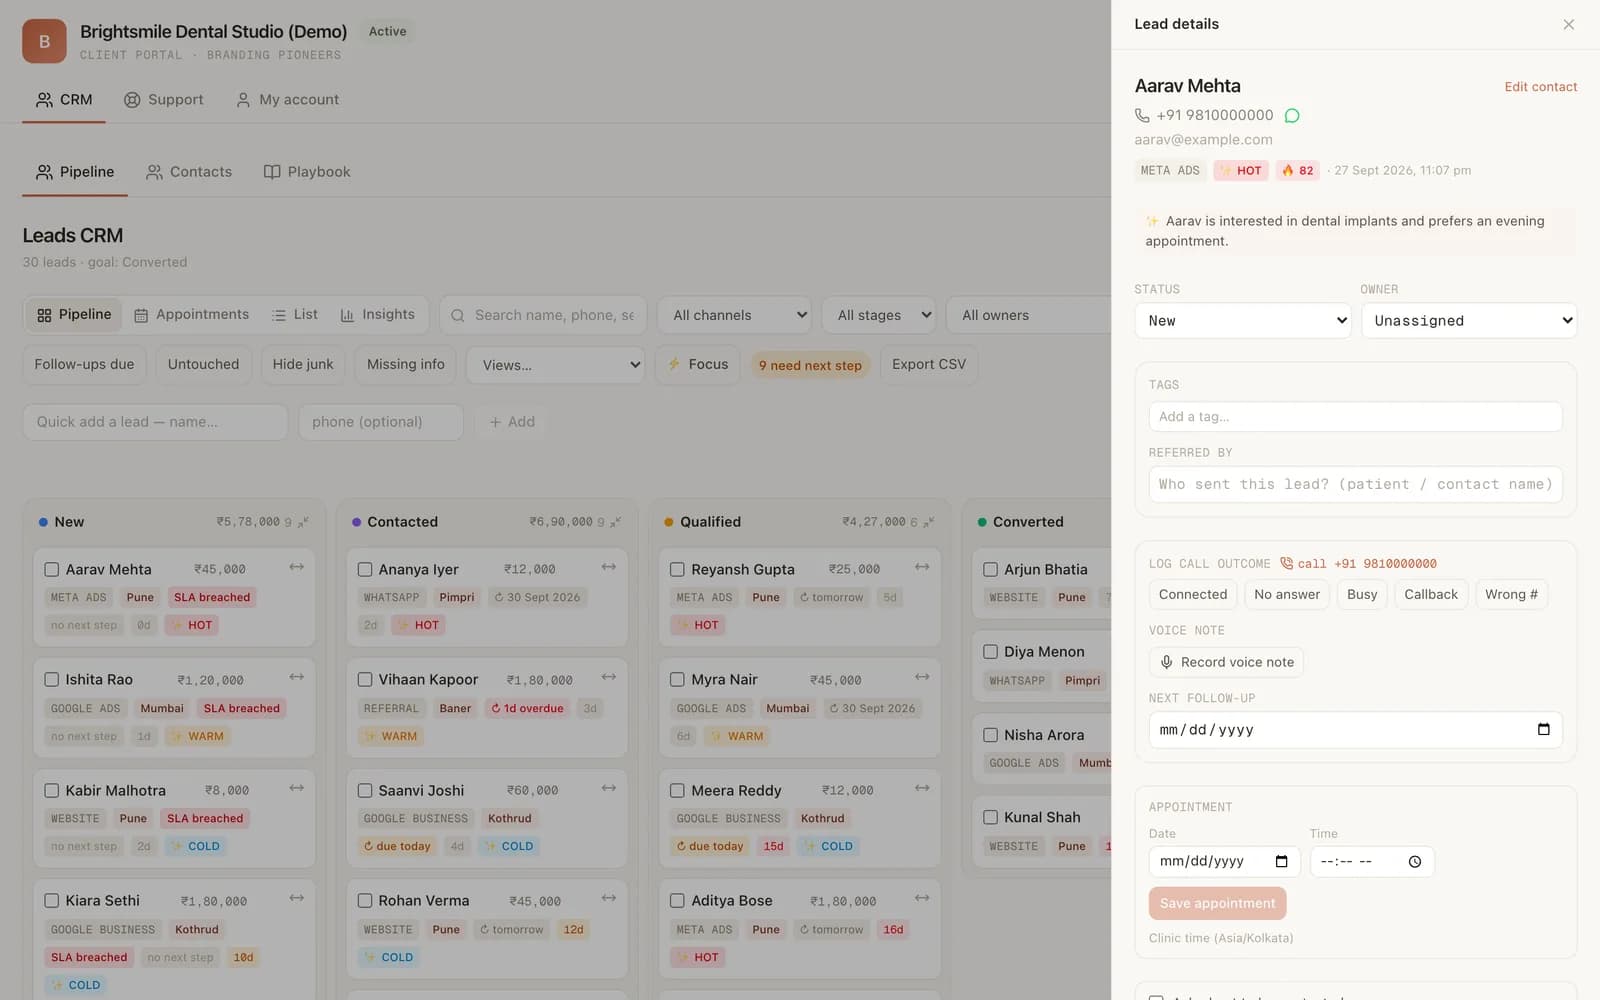Open the Status dropdown showing New

pos(1243,321)
